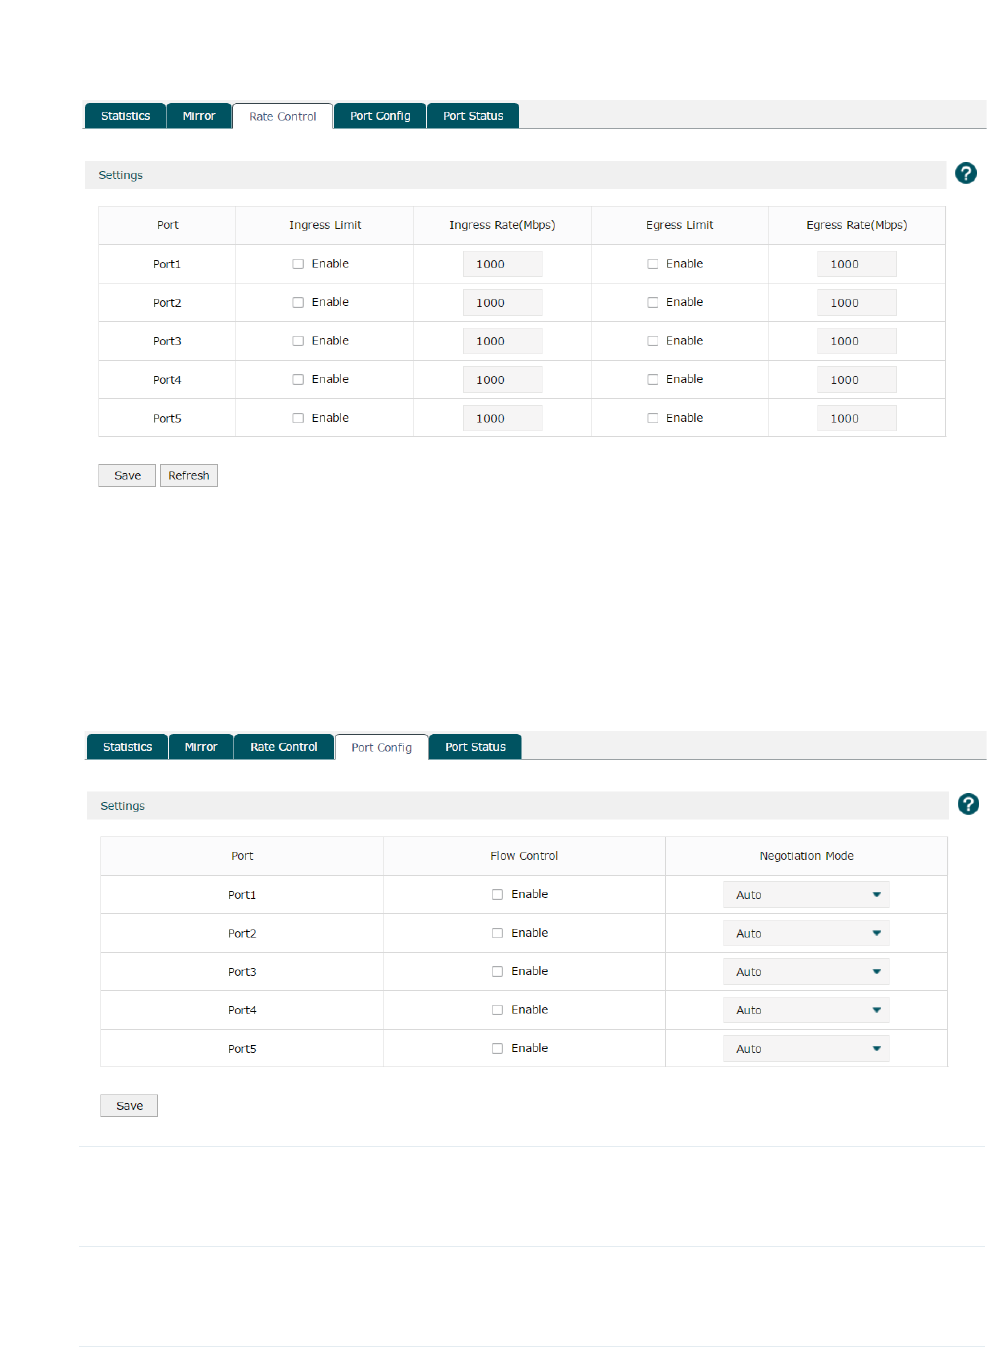Enable Ingress Limit for Port4
Image resolution: width=987 pixels, height=1347 pixels.
point(298,379)
